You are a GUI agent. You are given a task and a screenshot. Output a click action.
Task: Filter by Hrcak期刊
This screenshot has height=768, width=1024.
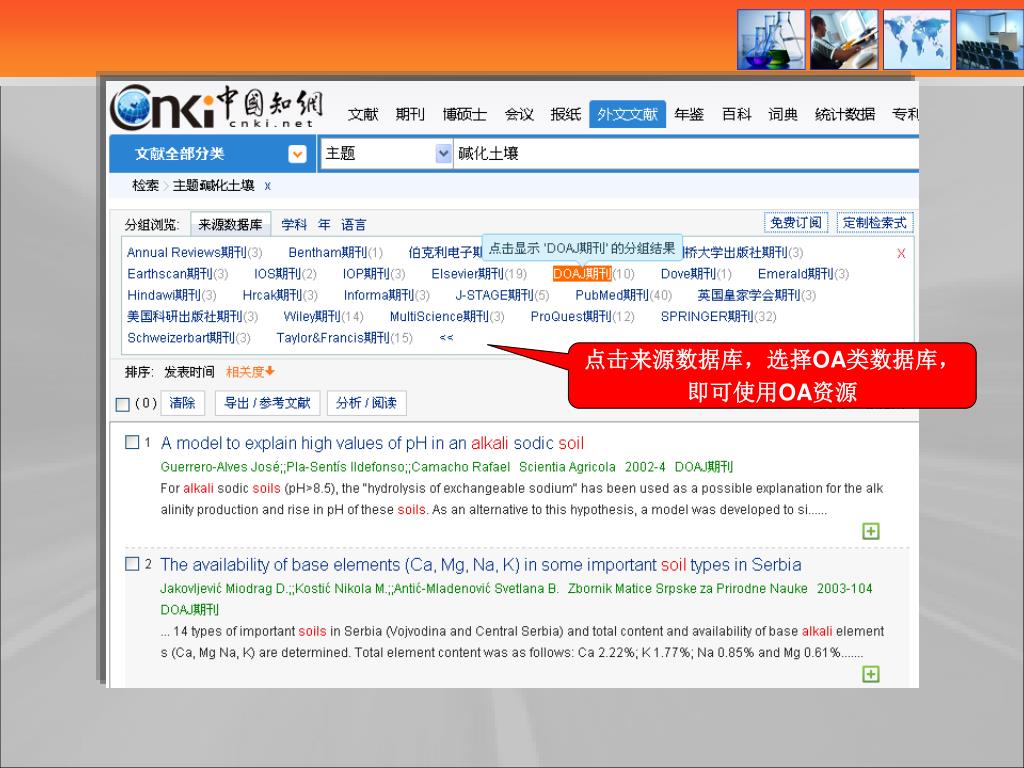pos(272,295)
